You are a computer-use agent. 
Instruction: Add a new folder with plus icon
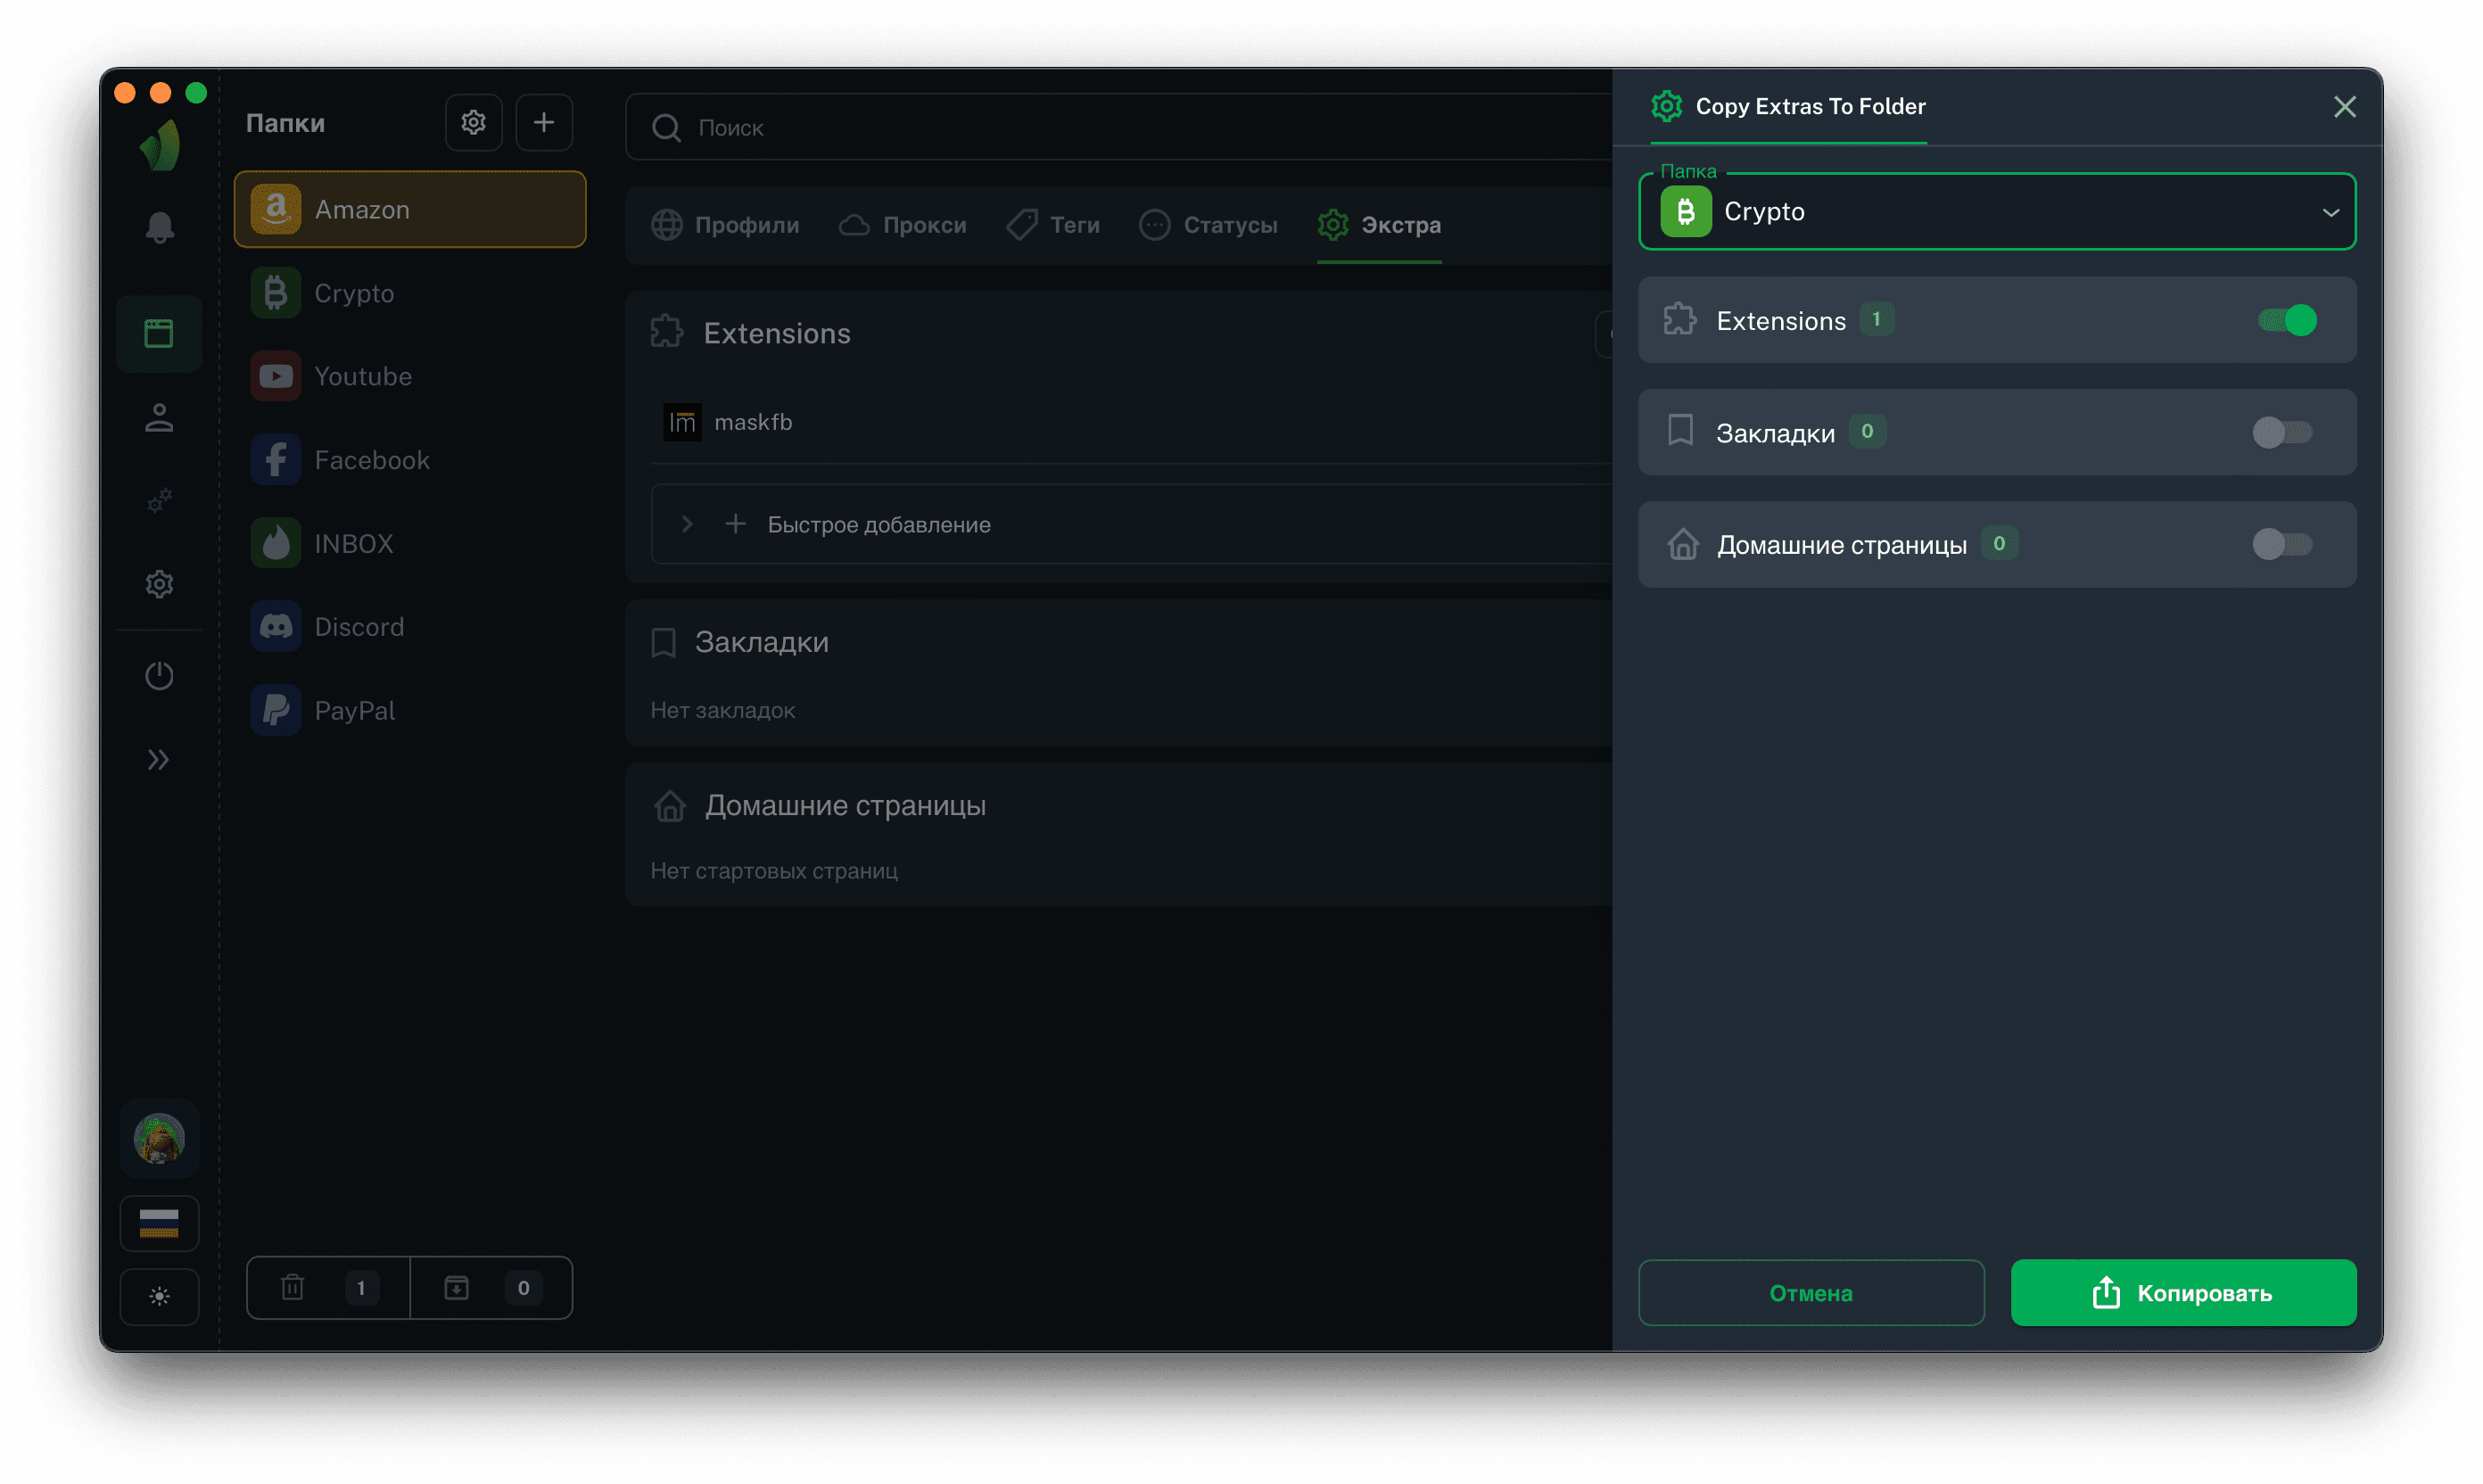[x=544, y=123]
